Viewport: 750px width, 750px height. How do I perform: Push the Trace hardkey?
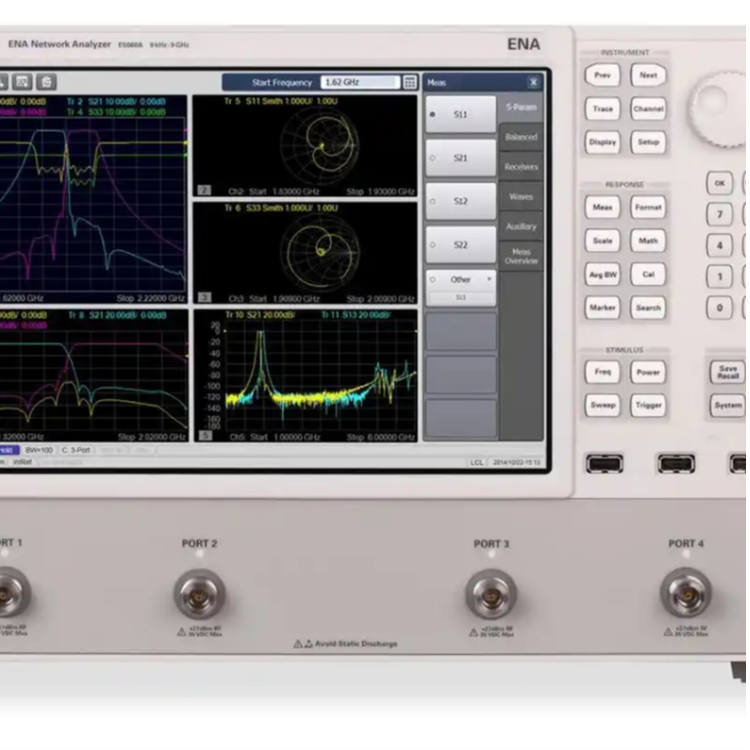602,109
